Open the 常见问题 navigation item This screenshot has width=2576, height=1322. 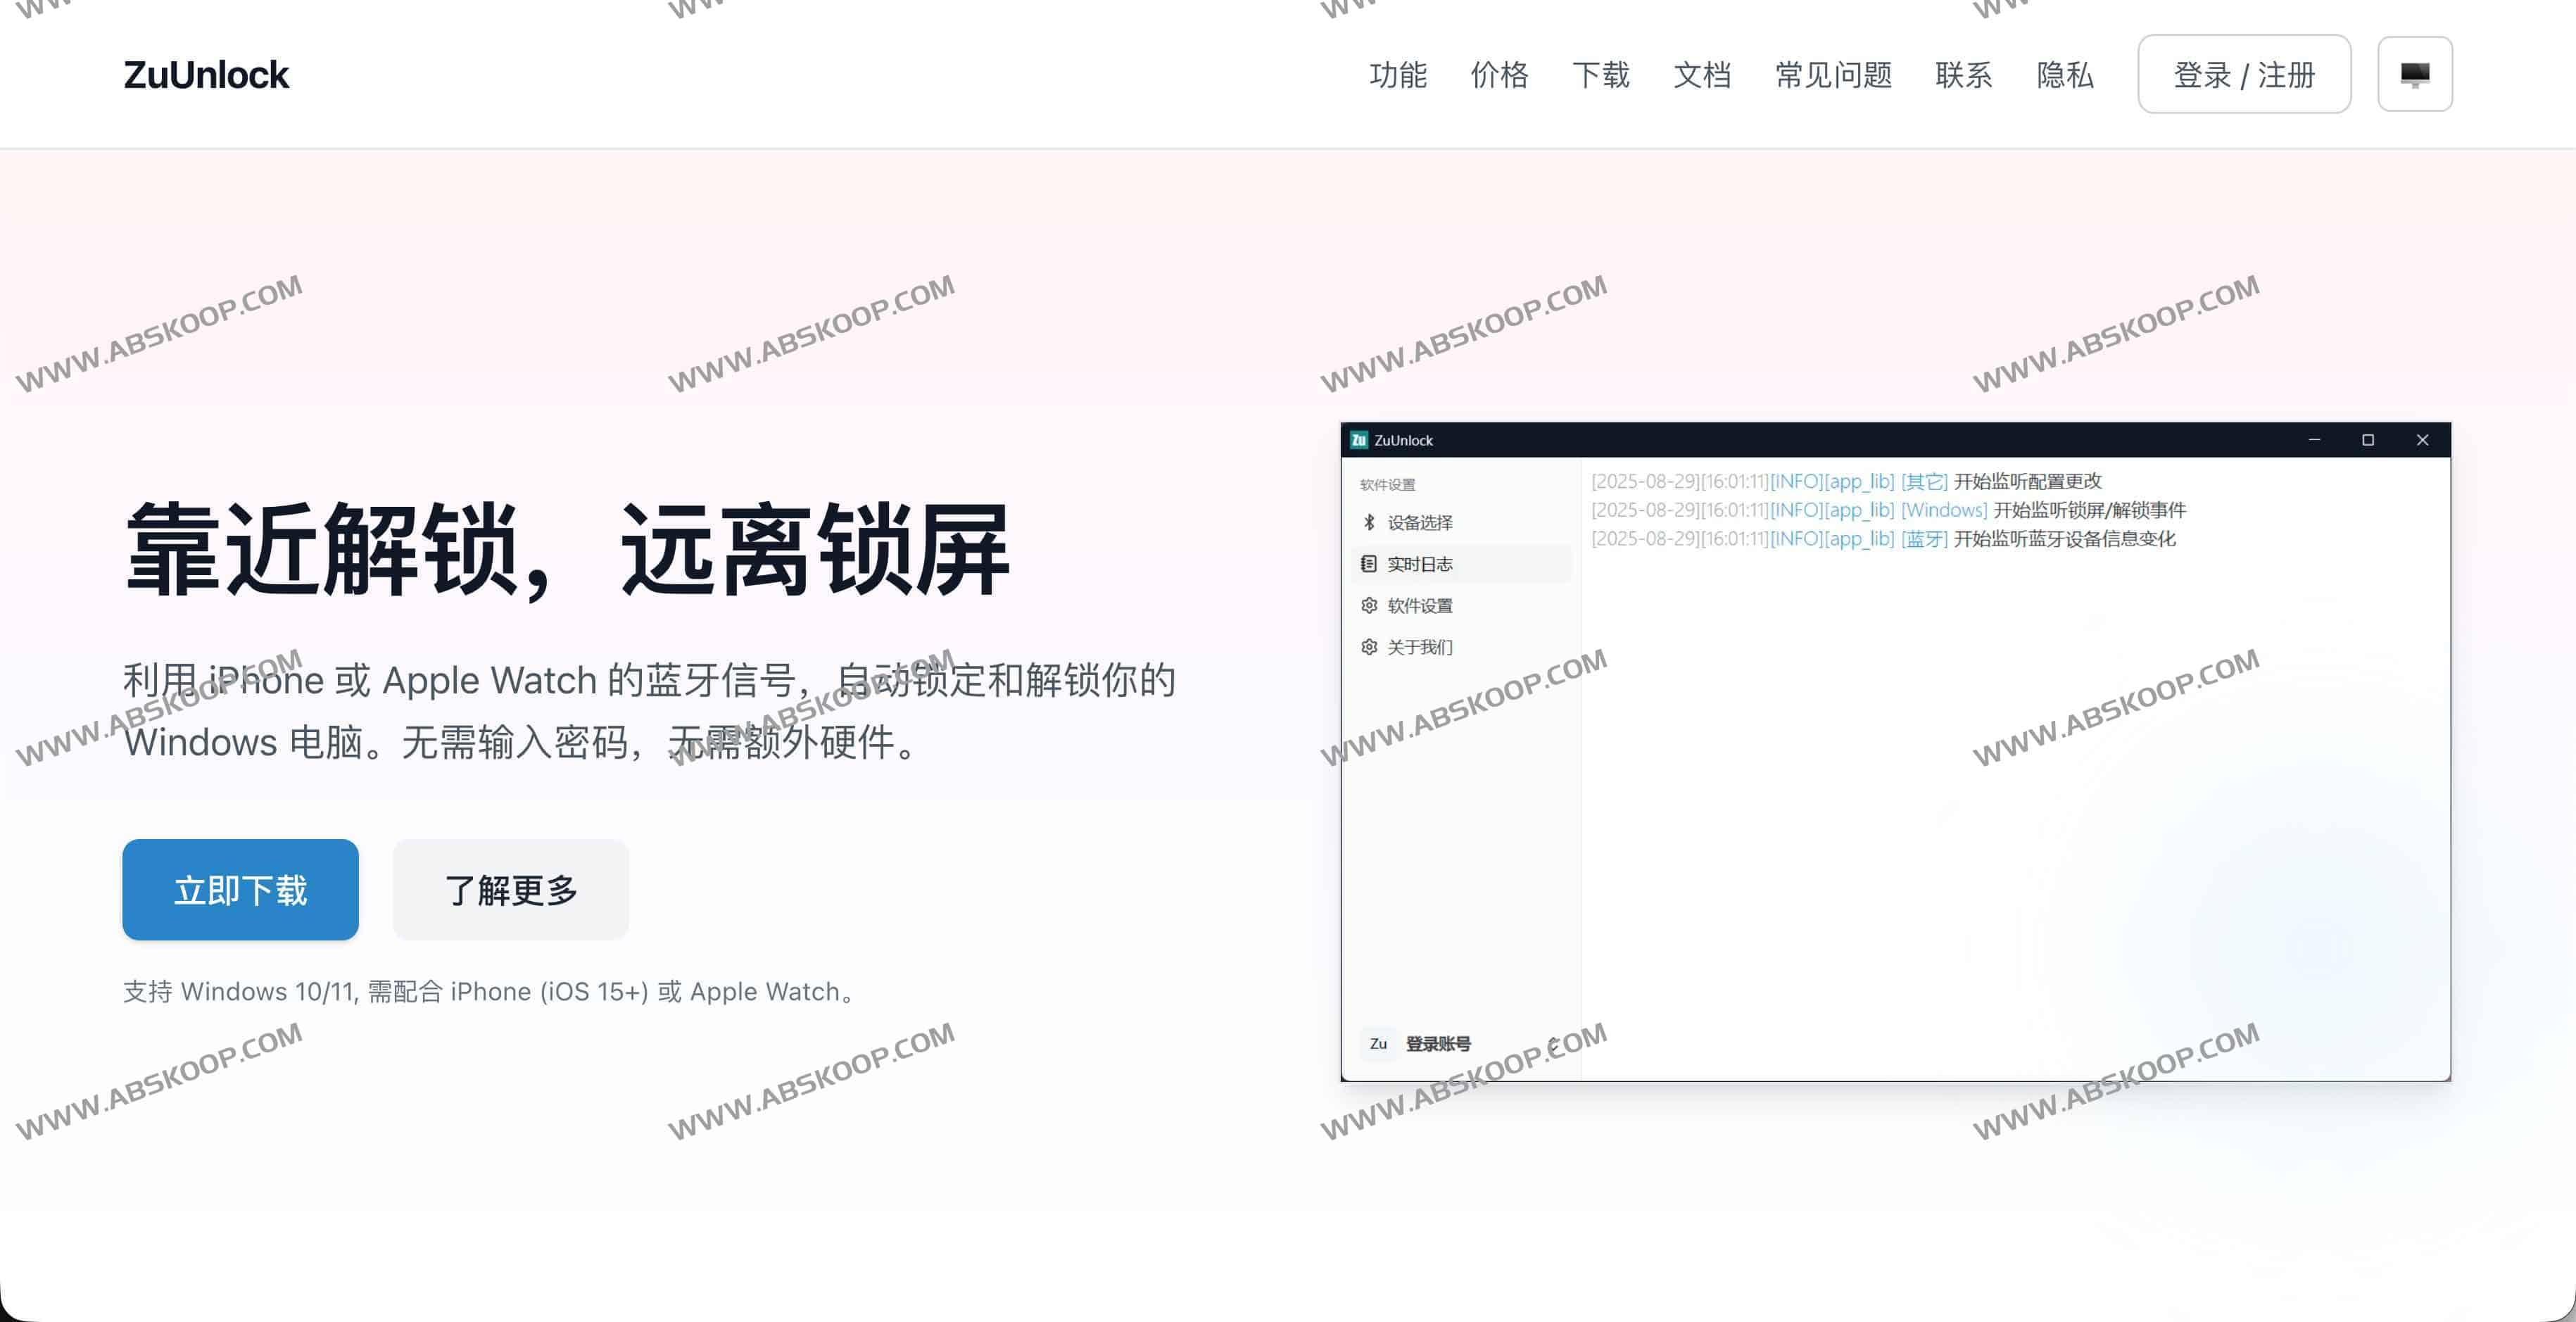tap(1833, 75)
